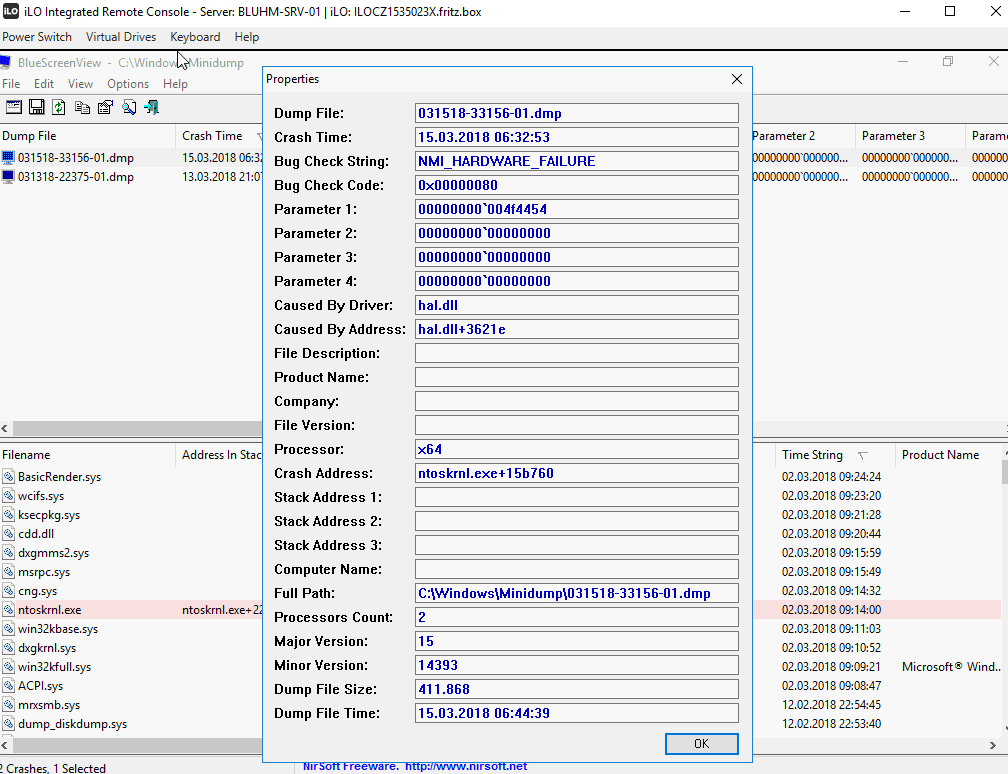Click the file icon next to dump_diskdump.sys
1008x774 pixels.
coord(8,724)
